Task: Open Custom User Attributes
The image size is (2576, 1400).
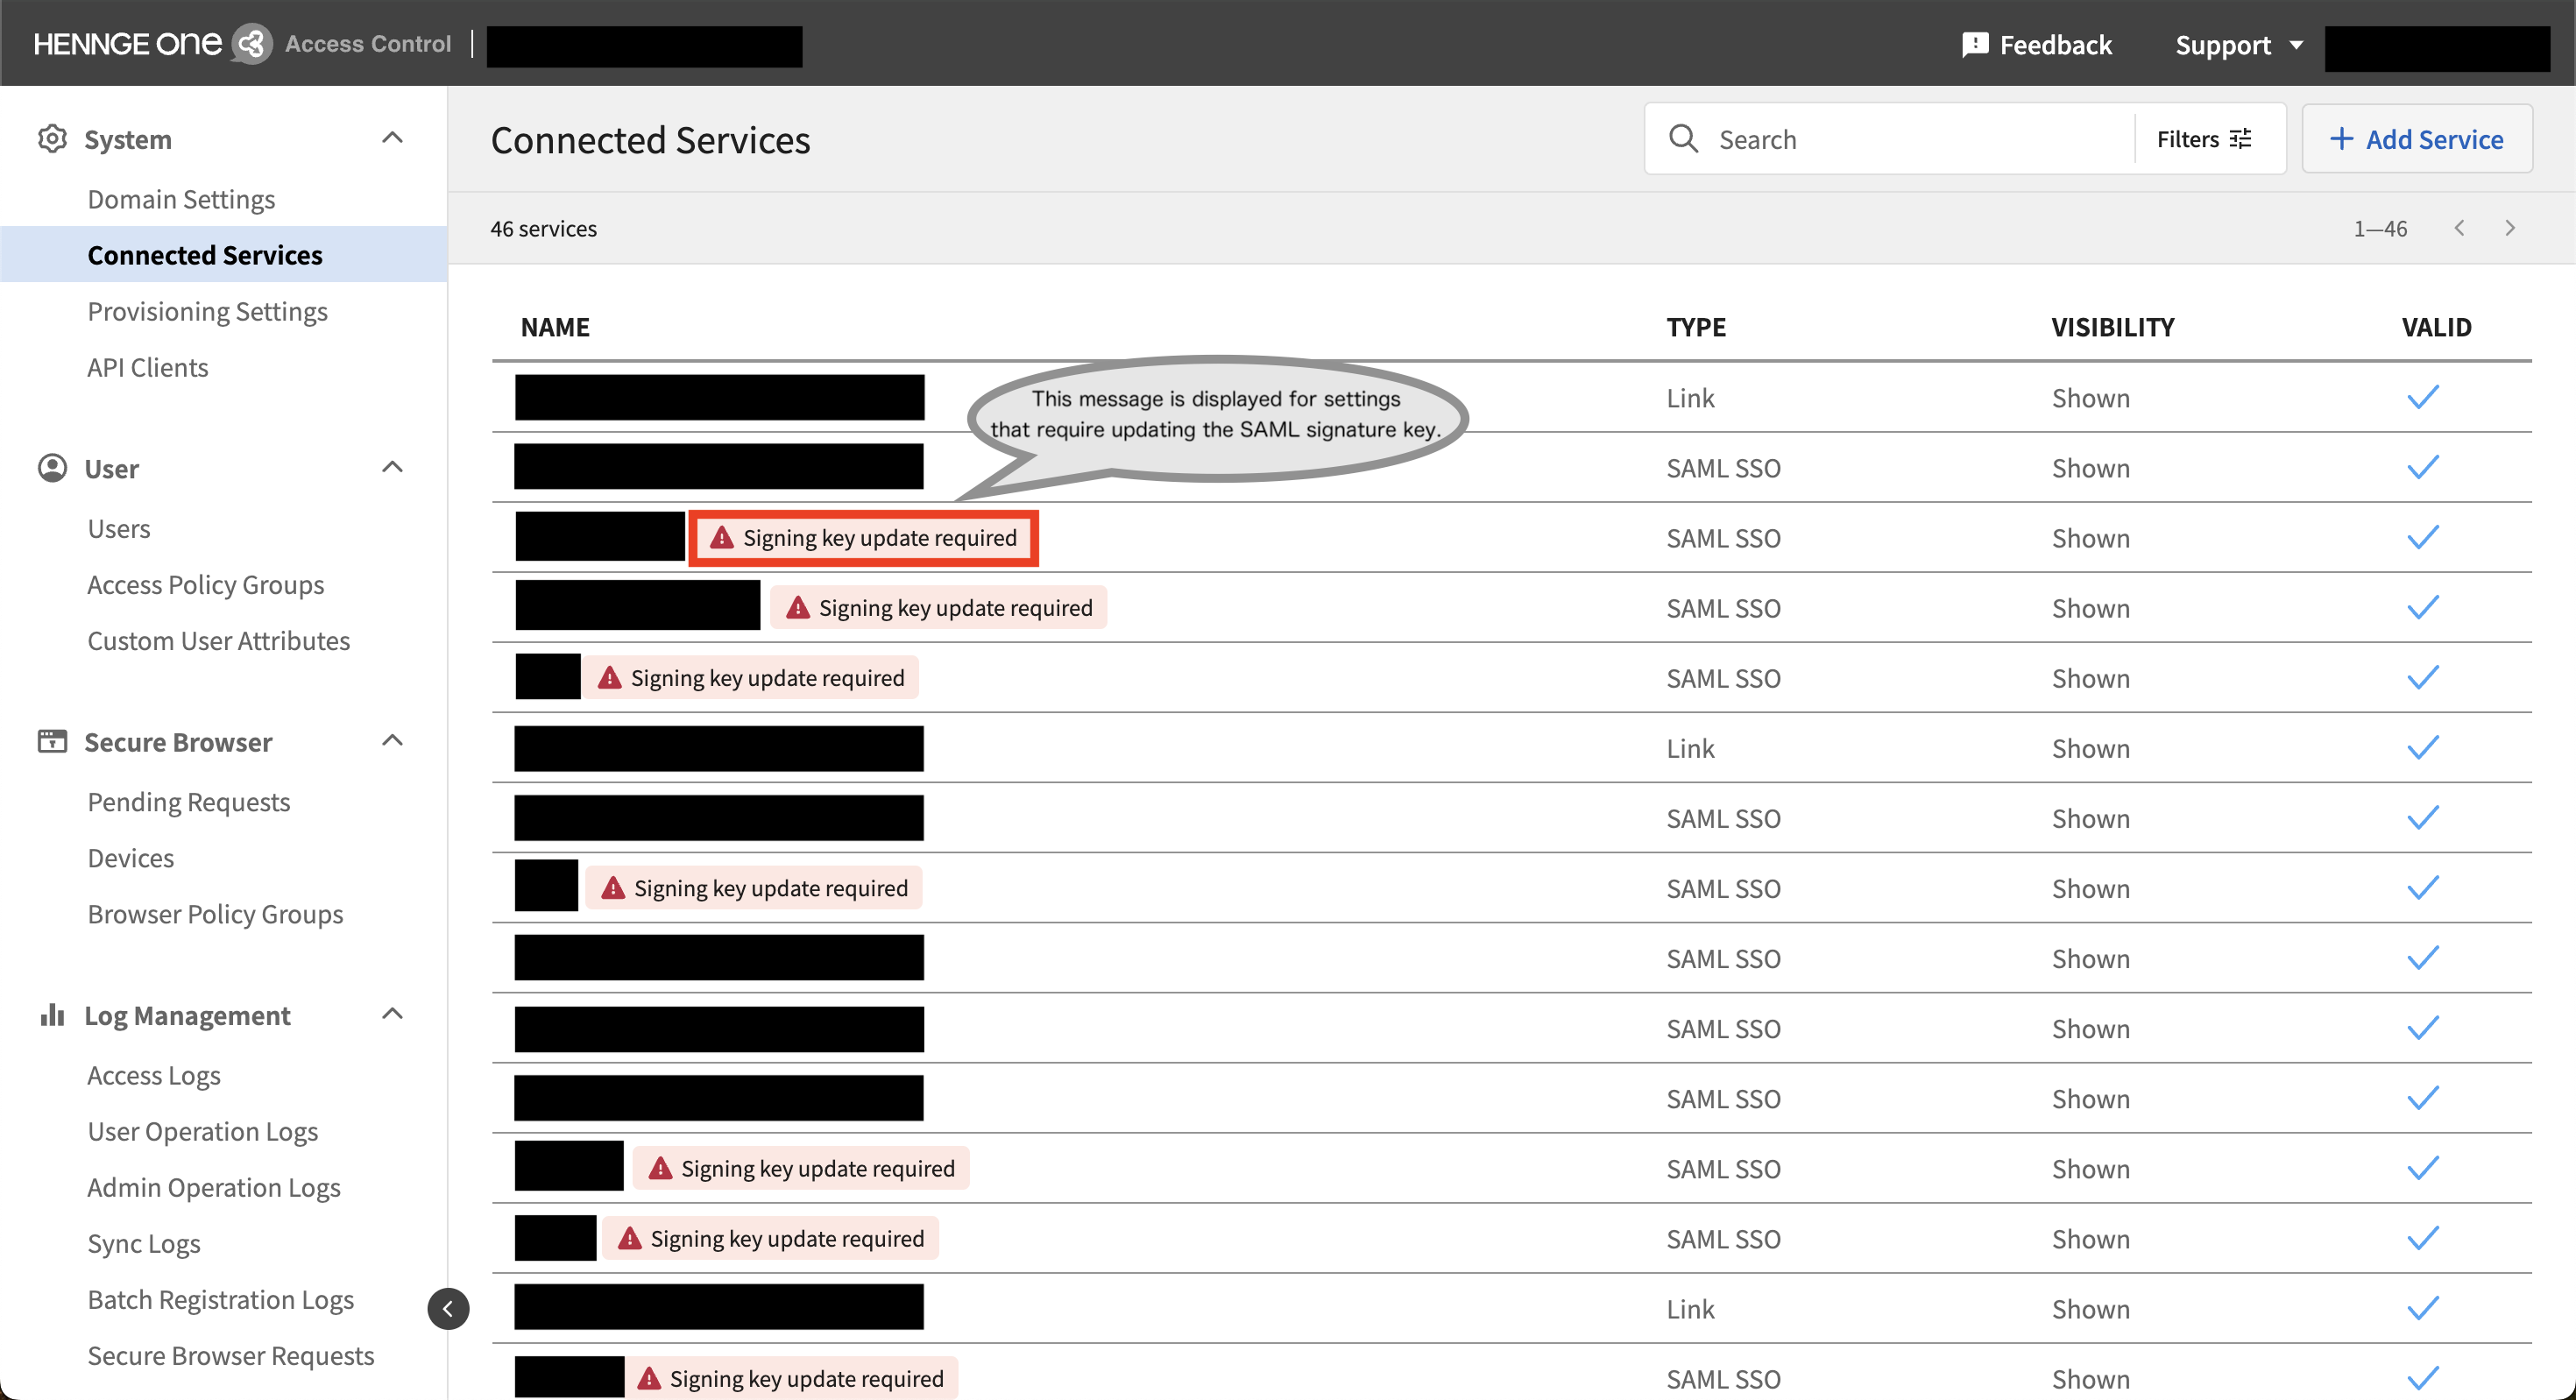Action: click(x=219, y=640)
